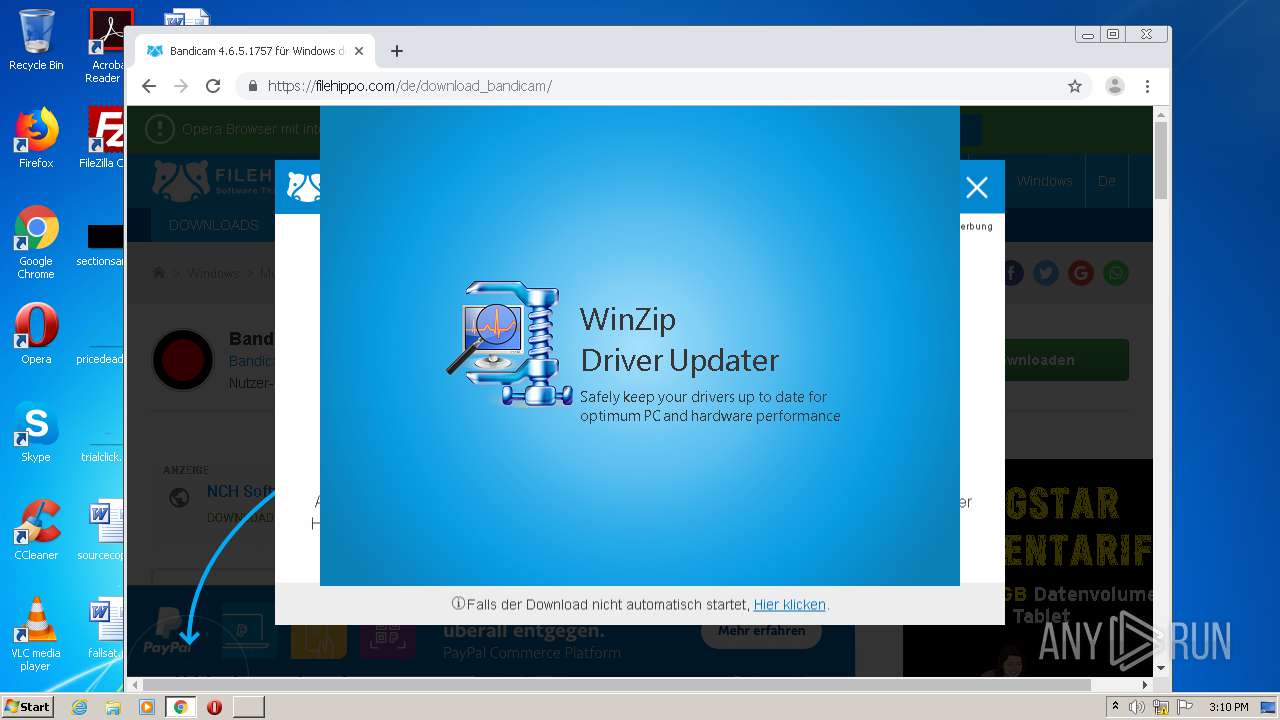
Task: Share page on Google Plus
Action: point(1080,273)
